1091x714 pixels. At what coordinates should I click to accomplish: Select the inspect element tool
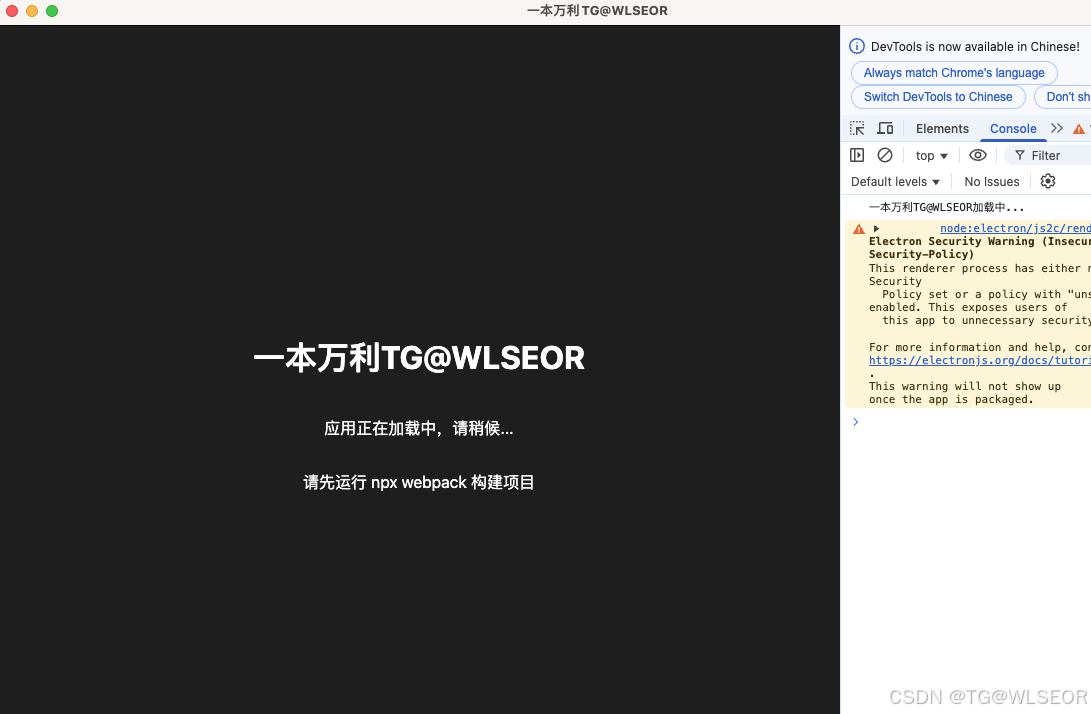point(857,128)
